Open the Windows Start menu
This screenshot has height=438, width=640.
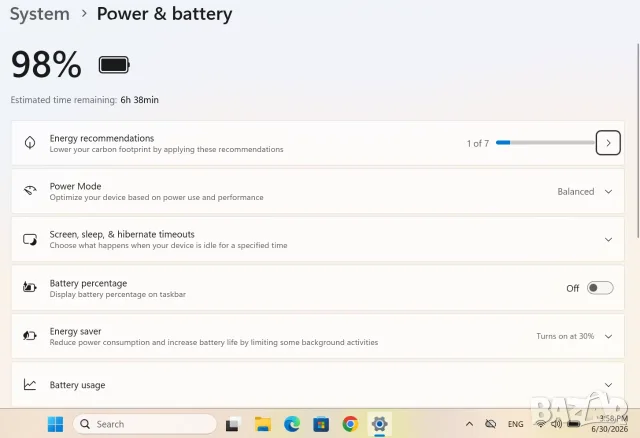pos(56,424)
